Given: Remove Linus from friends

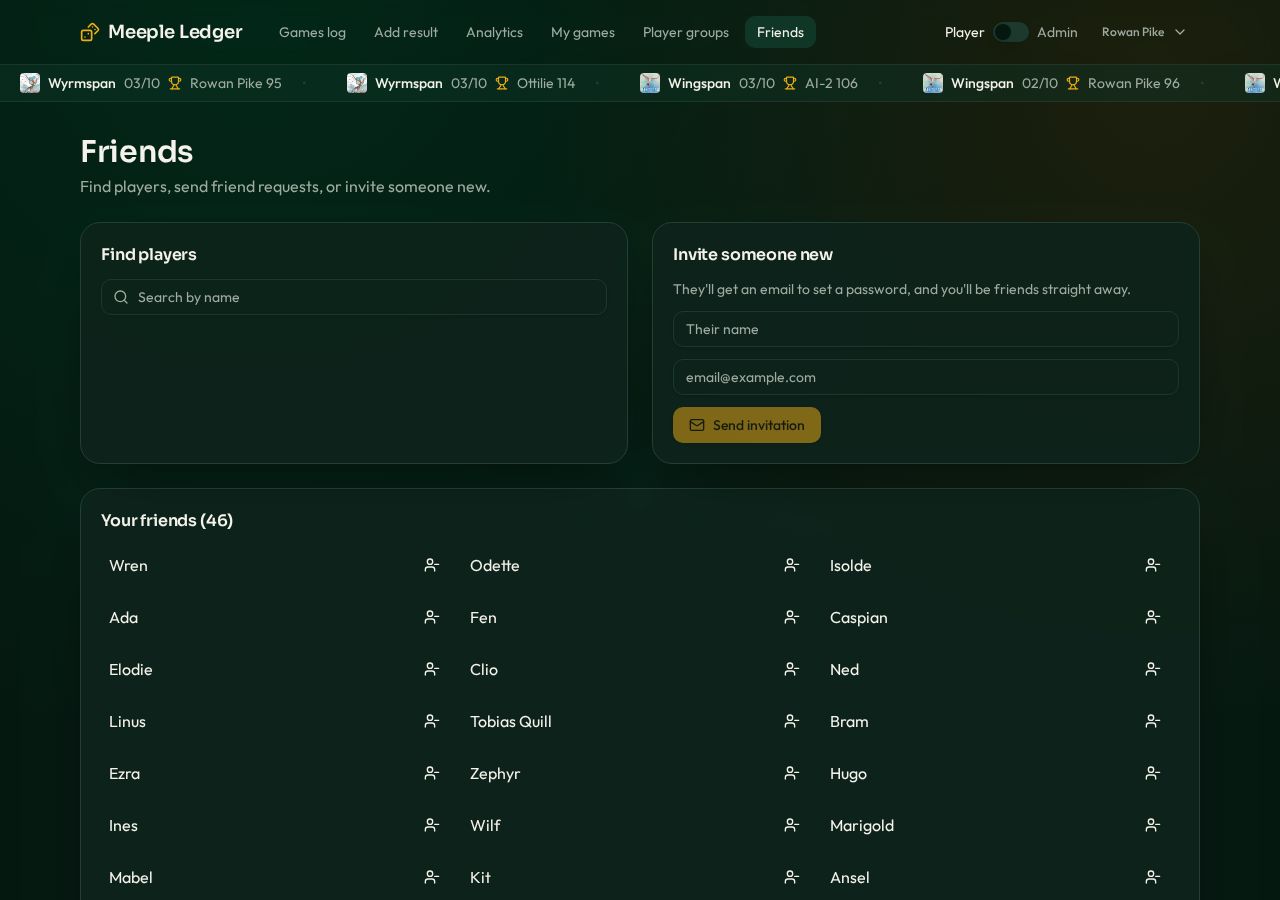Looking at the screenshot, I should (432, 721).
